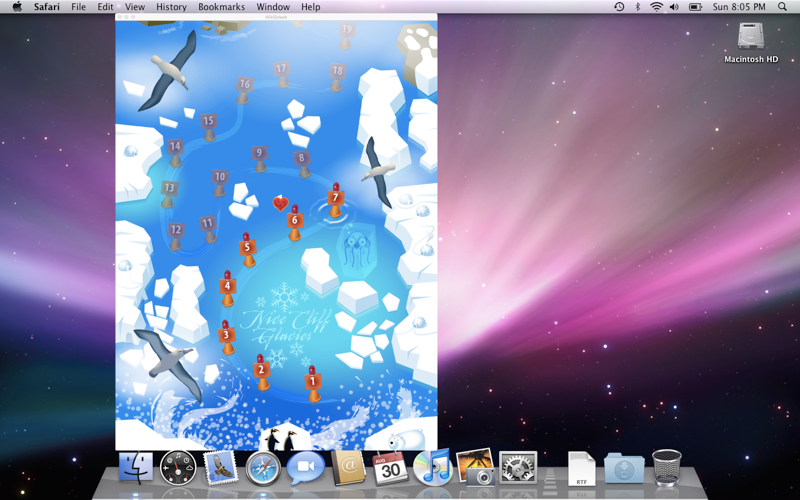Open the History menu
Image resolution: width=800 pixels, height=500 pixels.
(171, 7)
